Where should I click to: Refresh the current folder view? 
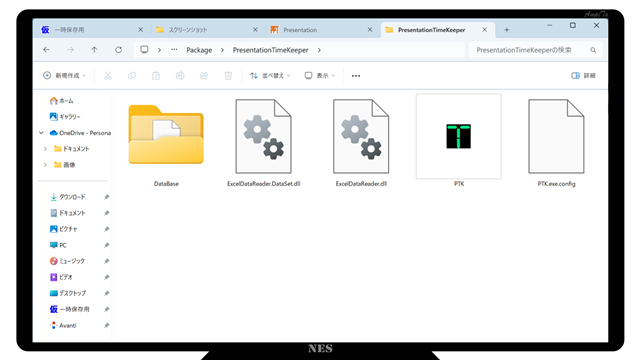pos(118,50)
